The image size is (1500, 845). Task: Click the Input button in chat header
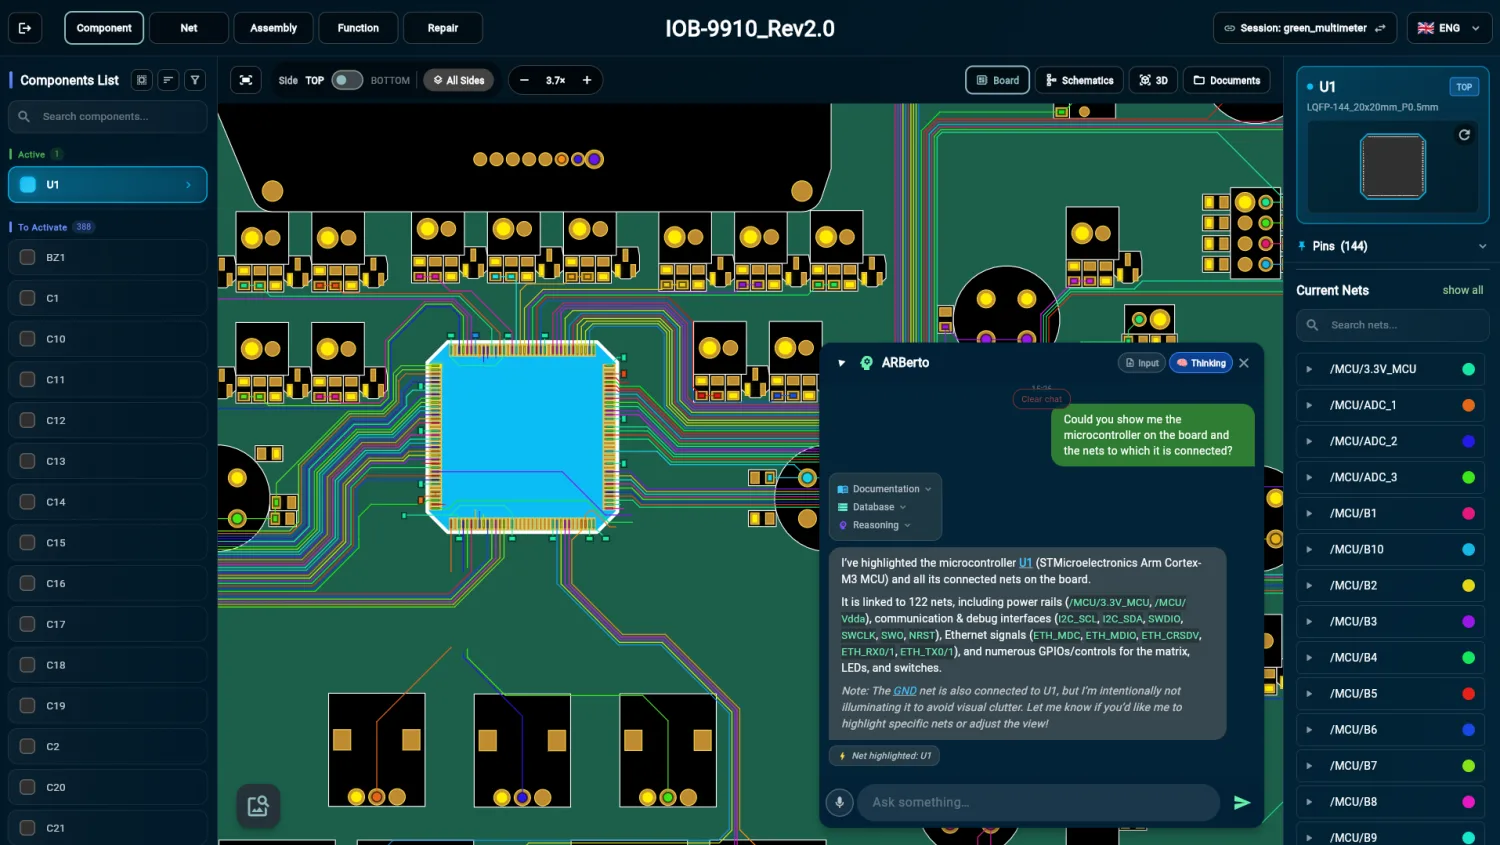click(x=1141, y=363)
